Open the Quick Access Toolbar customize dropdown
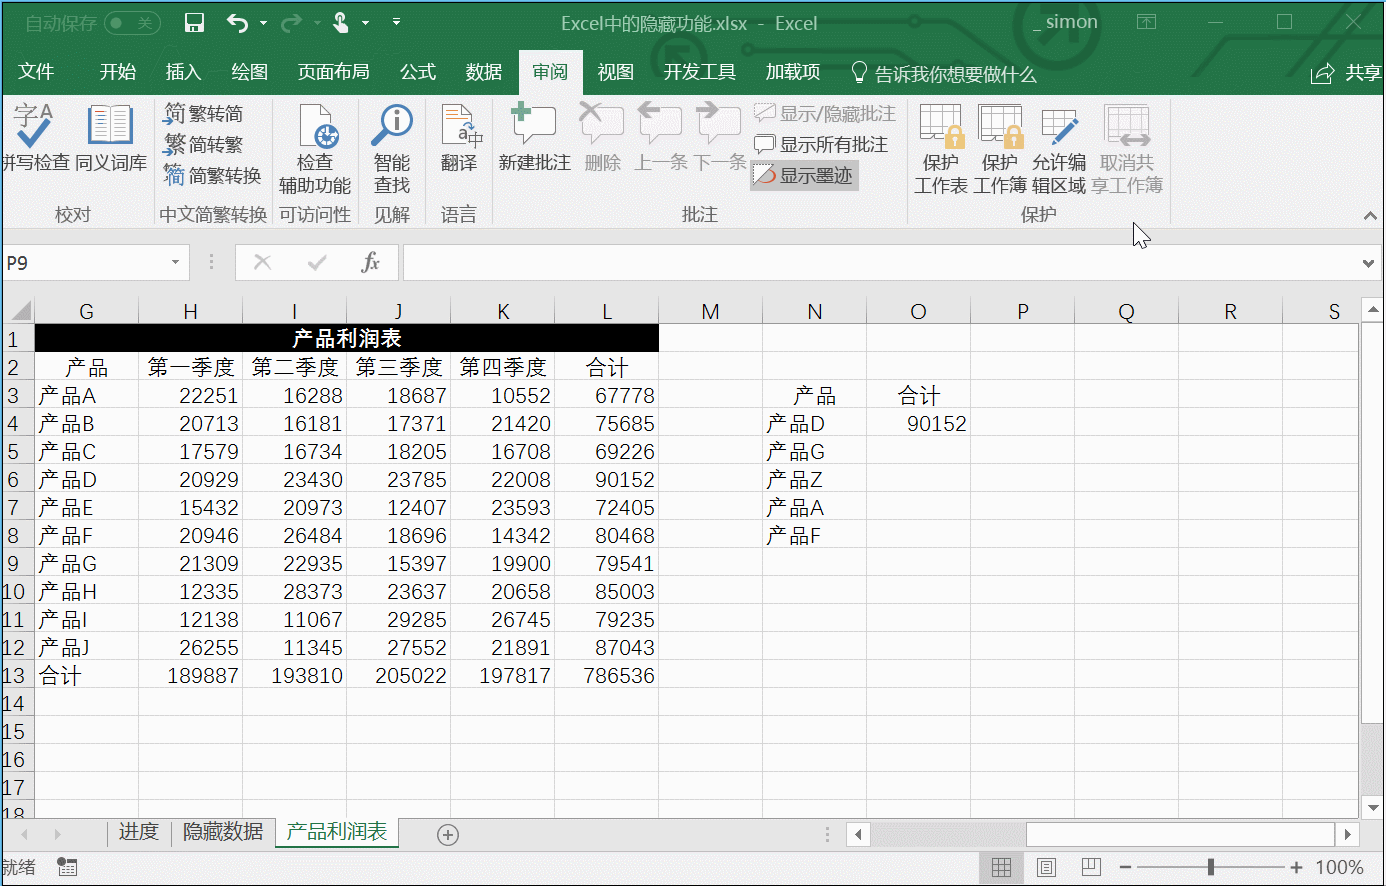The width and height of the screenshot is (1386, 886). pyautogui.click(x=395, y=22)
